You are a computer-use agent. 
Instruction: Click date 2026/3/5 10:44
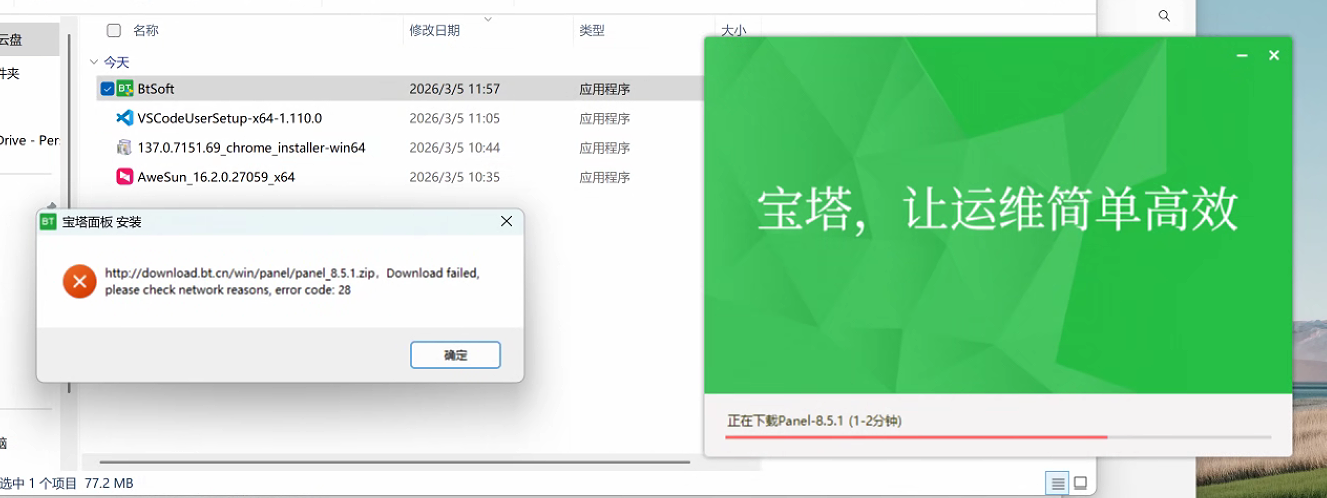pos(455,147)
